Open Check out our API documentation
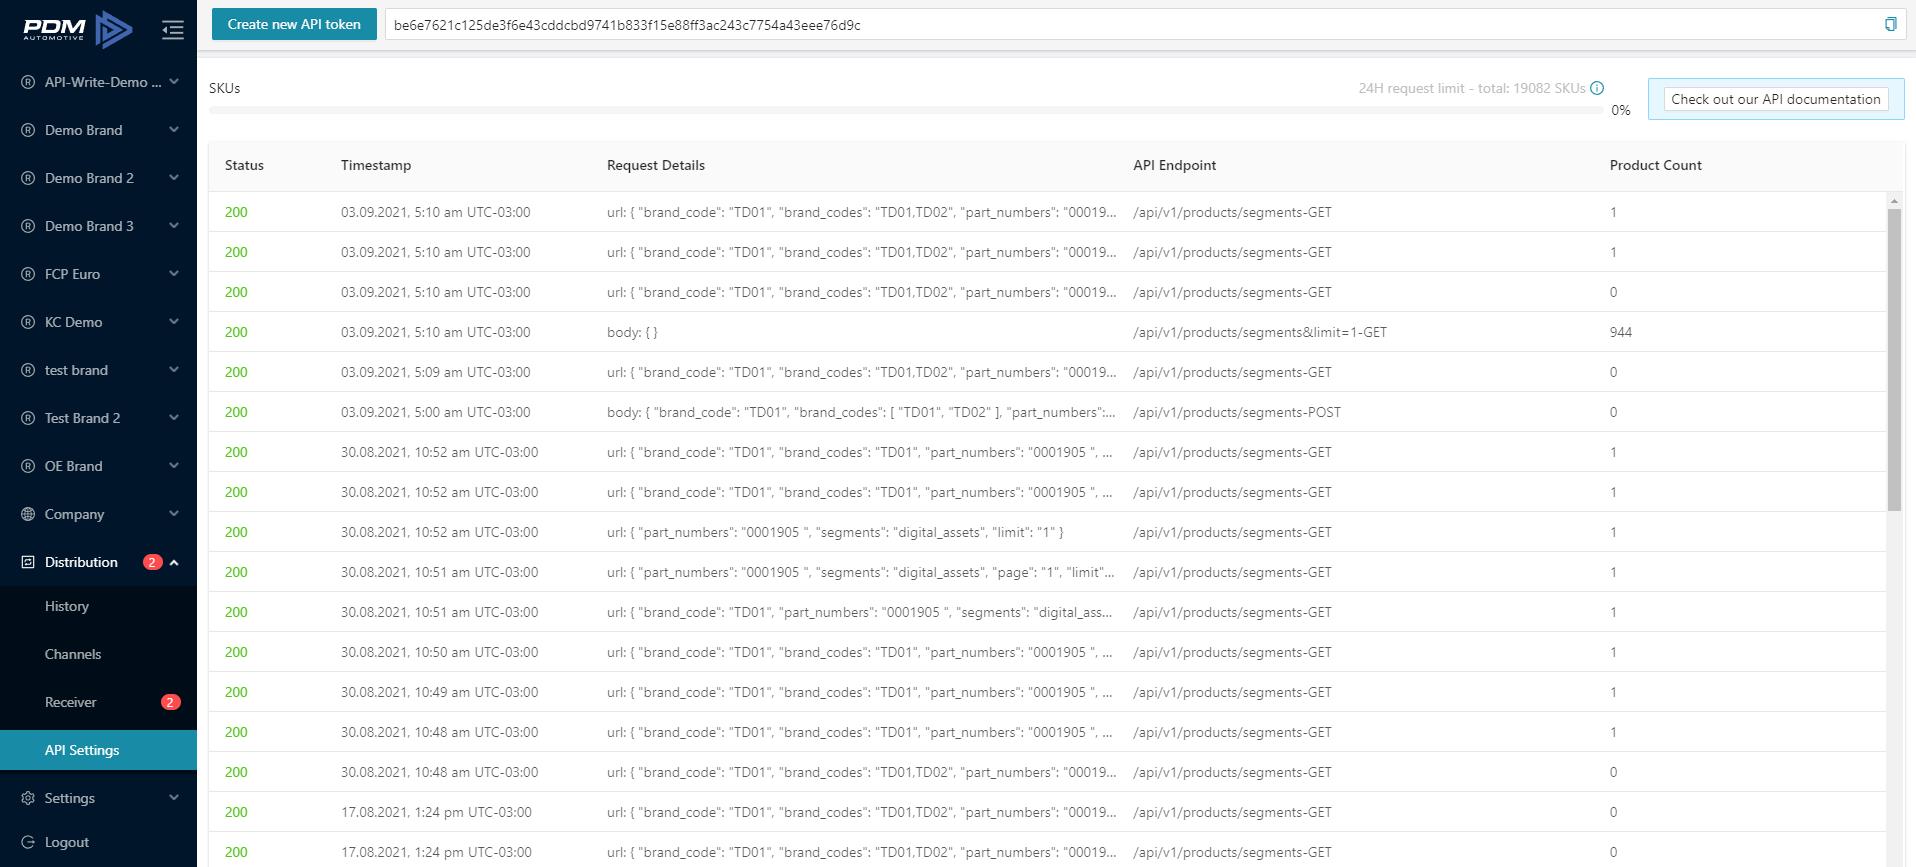This screenshot has height=867, width=1916. (1776, 99)
